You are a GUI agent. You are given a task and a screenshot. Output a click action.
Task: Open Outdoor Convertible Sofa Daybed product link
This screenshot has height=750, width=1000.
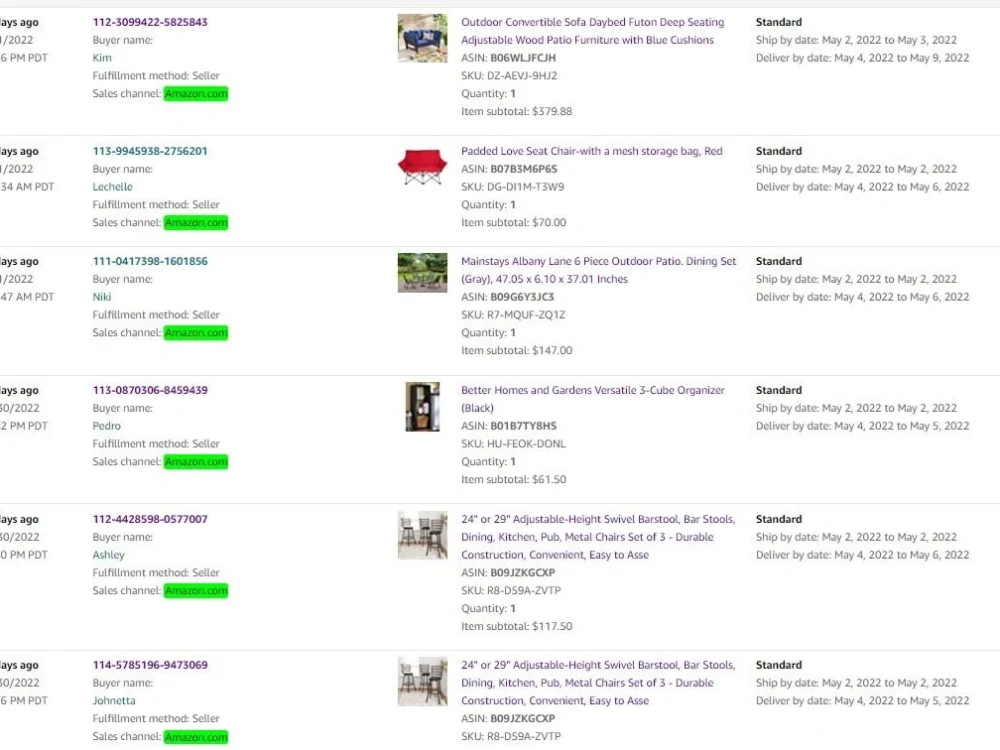click(x=592, y=31)
